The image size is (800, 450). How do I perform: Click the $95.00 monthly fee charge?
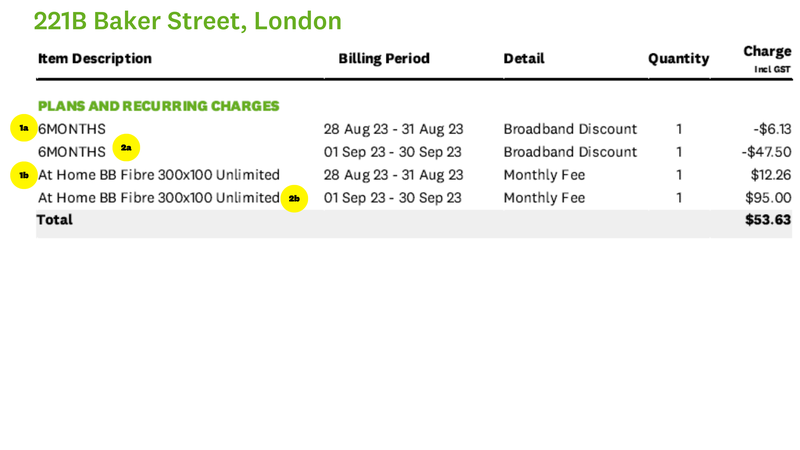point(769,198)
